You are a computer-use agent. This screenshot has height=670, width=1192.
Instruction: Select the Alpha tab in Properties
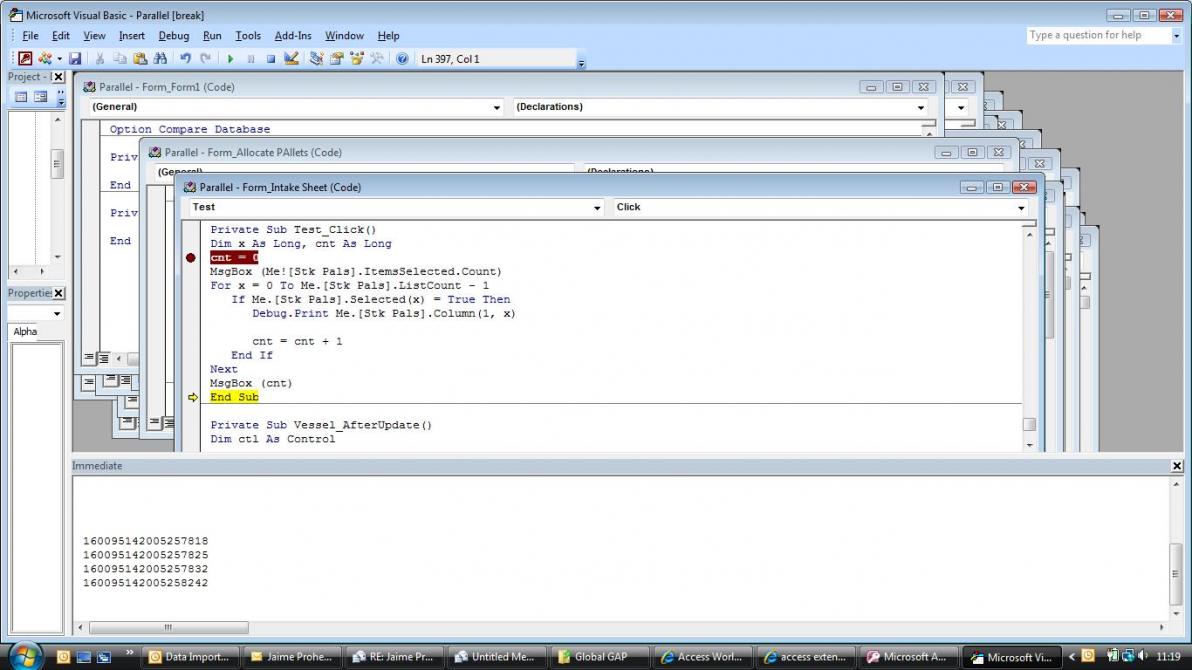25,332
